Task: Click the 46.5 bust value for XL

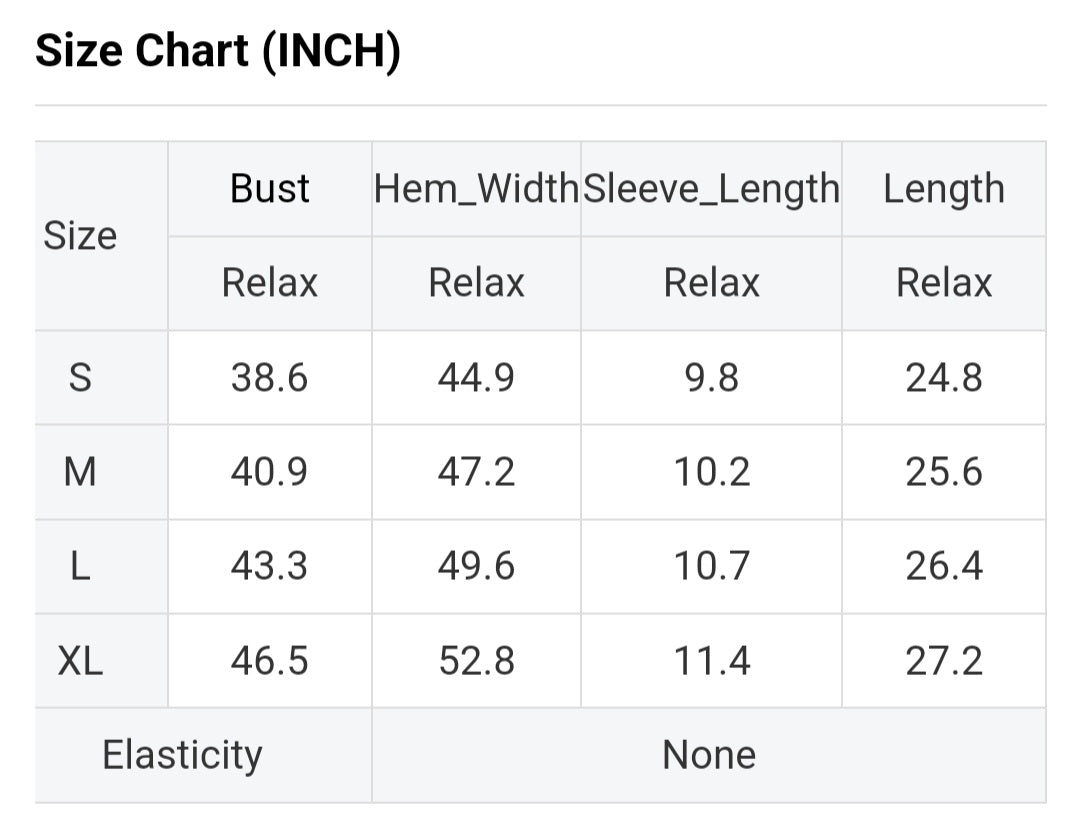Action: pyautogui.click(x=270, y=661)
